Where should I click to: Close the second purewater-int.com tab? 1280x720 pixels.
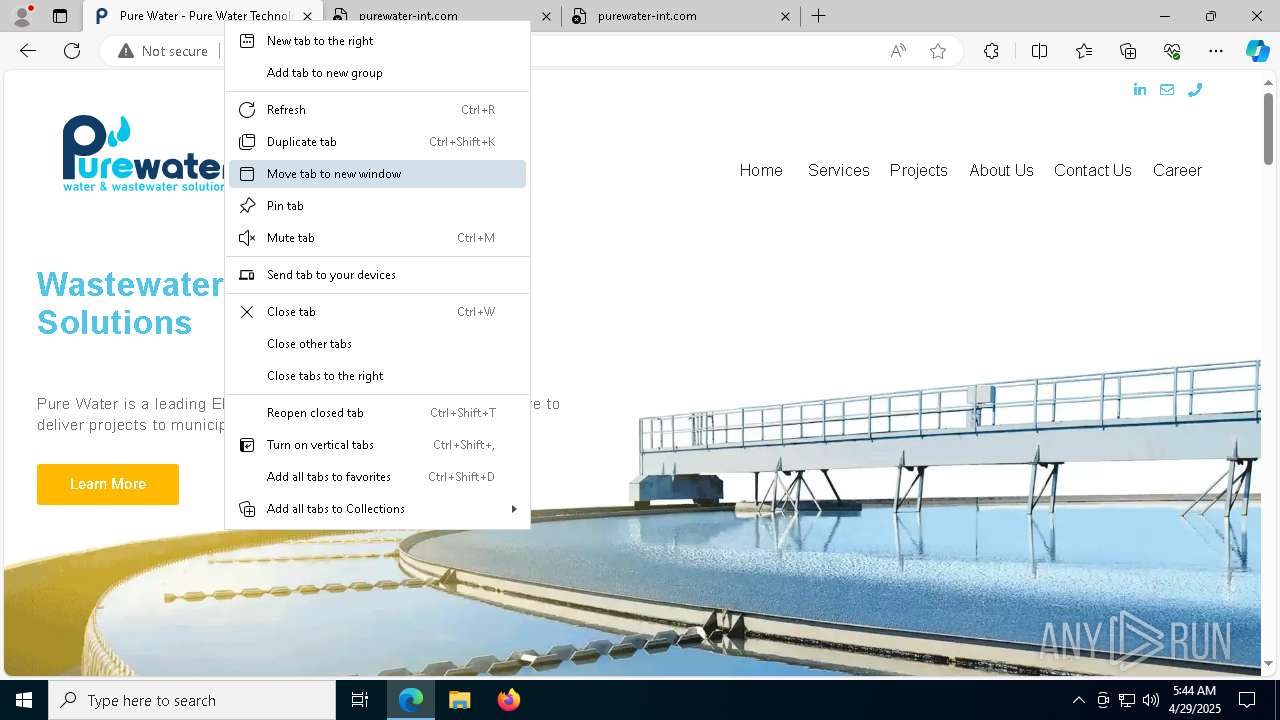[x=546, y=16]
